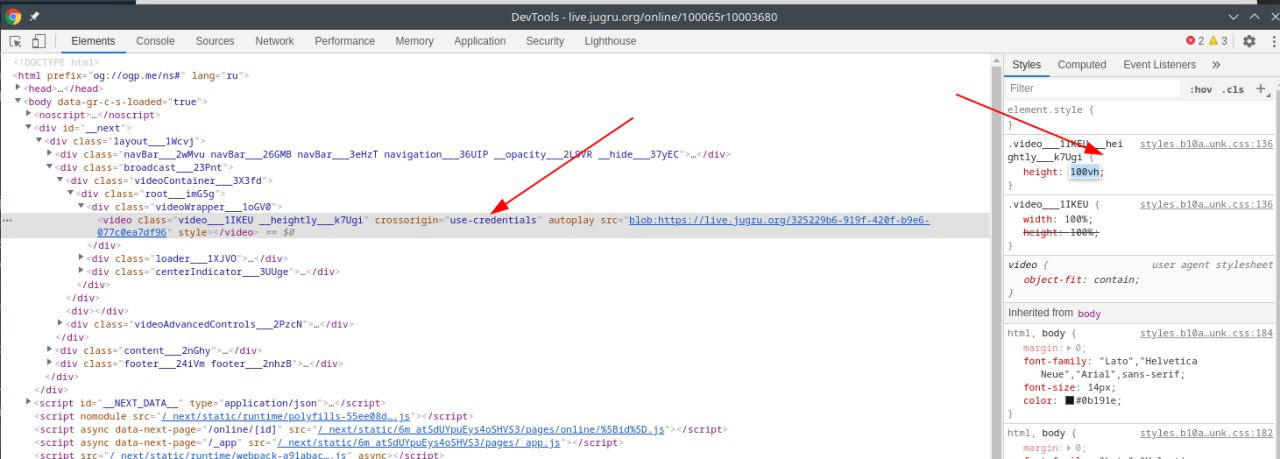The height and width of the screenshot is (459, 1280).
Task: Toggle the device toolbar icon
Action: pos(38,41)
